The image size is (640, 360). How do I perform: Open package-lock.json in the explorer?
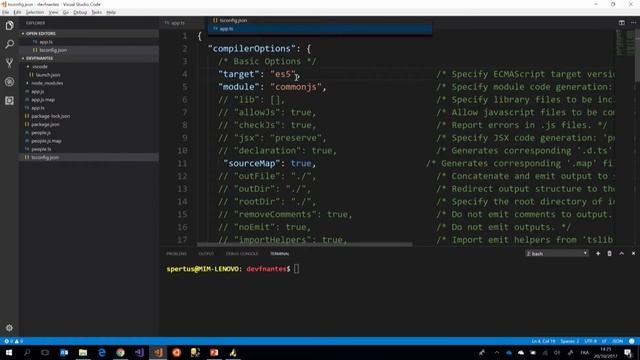tap(51, 116)
